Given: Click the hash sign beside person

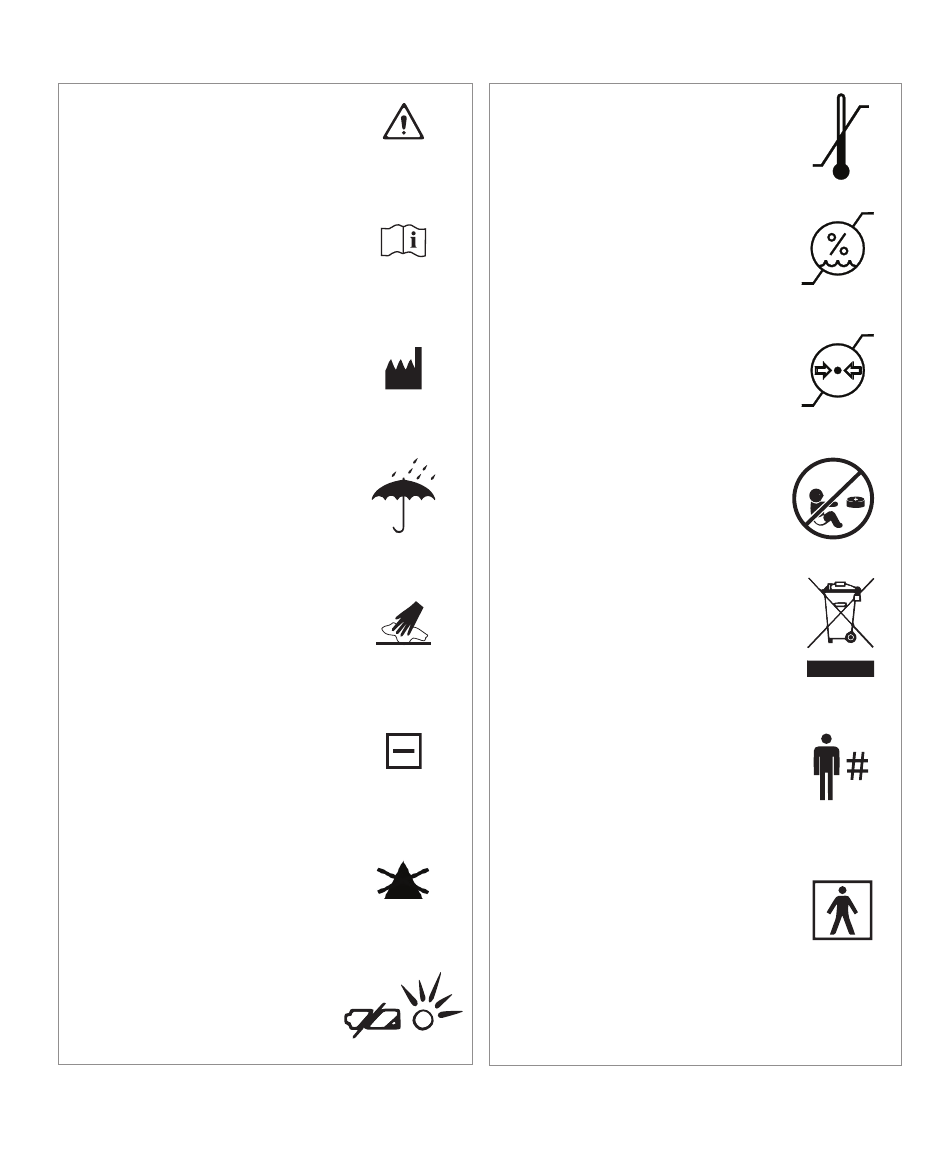Looking at the screenshot, I should (858, 766).
